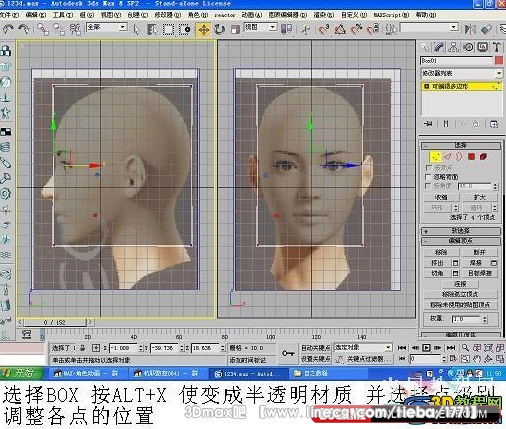Click into the weight value field 1.0
This screenshot has height=429, width=506.
[x=466, y=319]
